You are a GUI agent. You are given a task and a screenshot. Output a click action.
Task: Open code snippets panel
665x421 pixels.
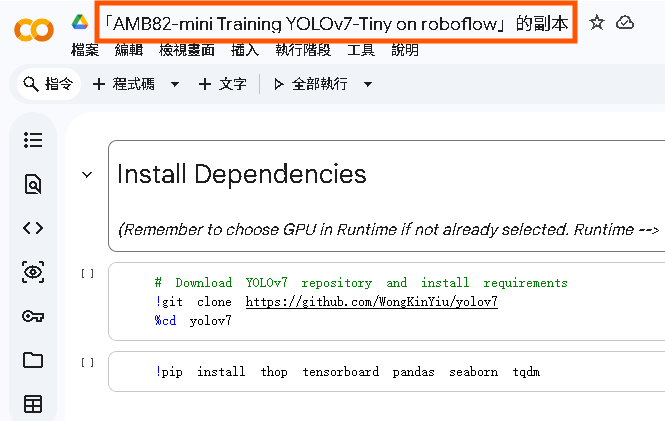33,228
